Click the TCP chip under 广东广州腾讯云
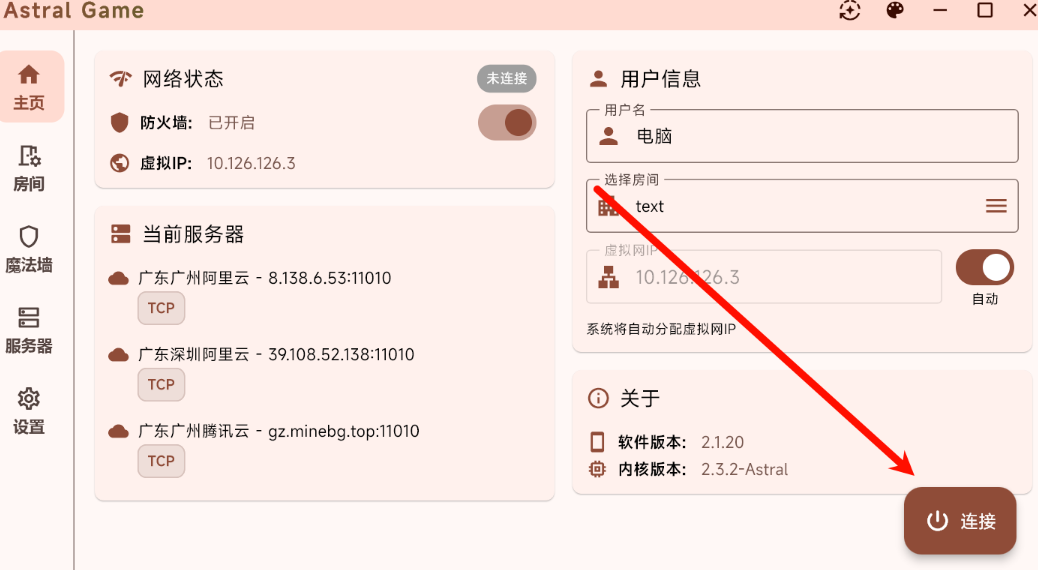This screenshot has width=1038, height=570. pyautogui.click(x=162, y=461)
